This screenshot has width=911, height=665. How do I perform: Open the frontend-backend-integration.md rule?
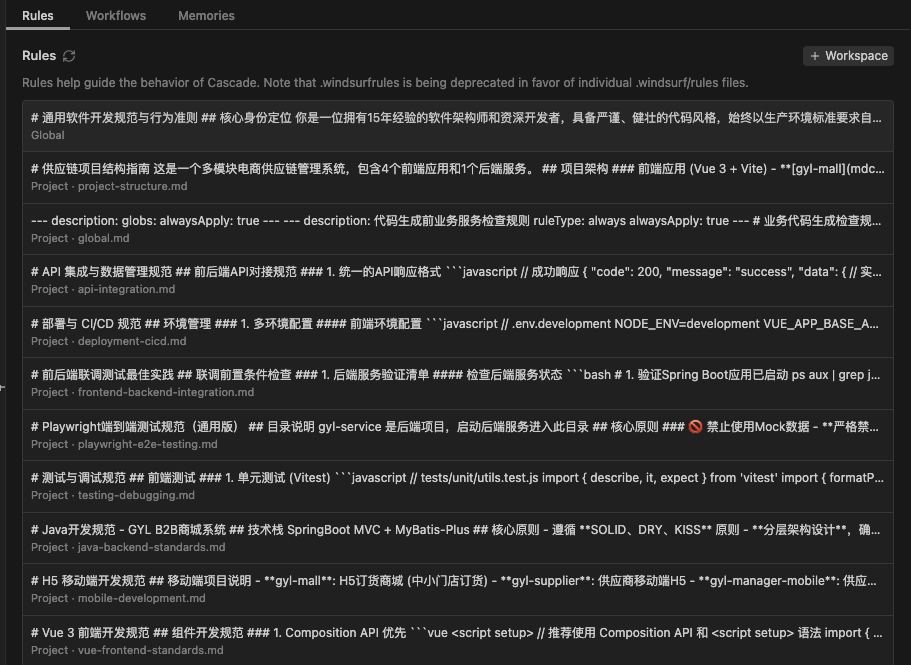coord(457,384)
